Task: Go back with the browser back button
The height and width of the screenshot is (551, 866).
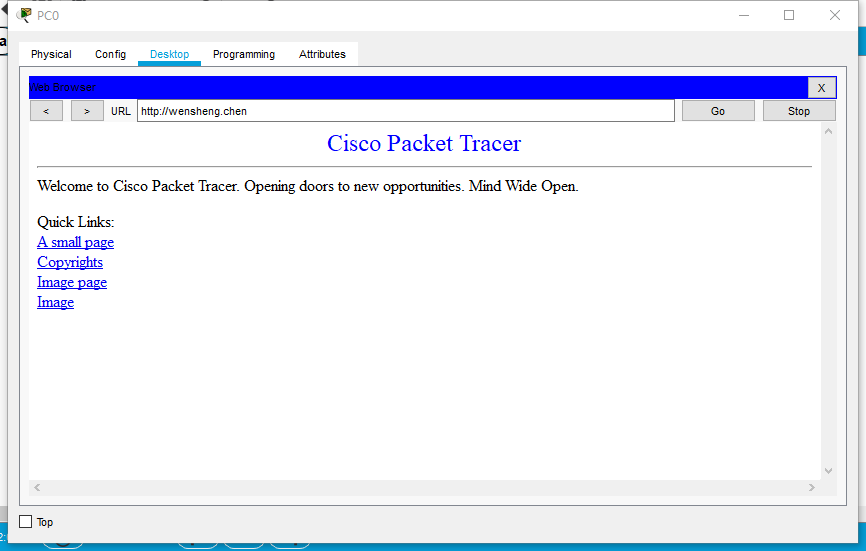Action: click(x=46, y=111)
